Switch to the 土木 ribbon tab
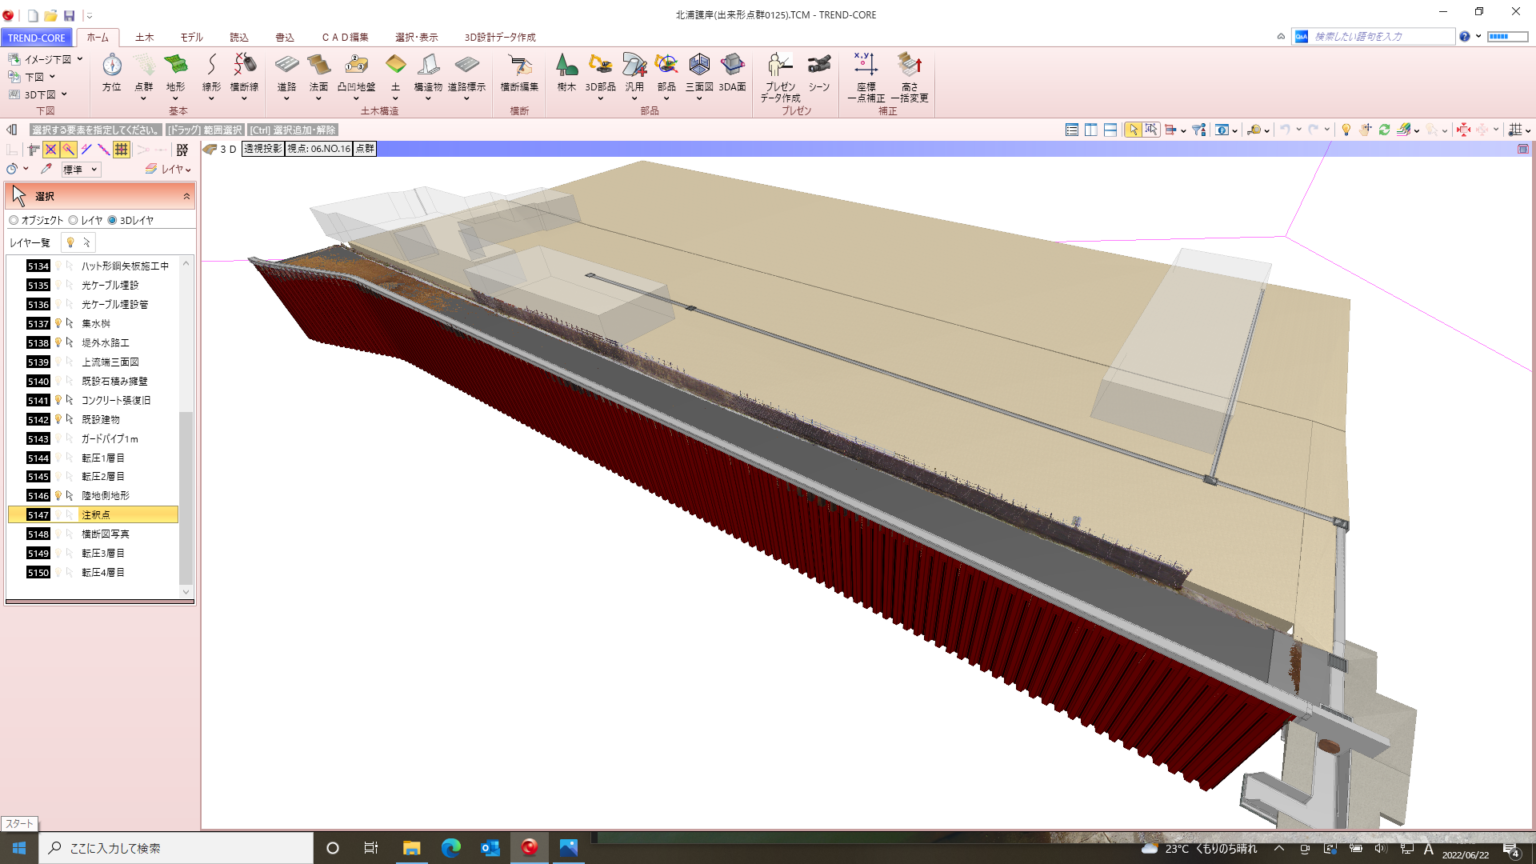The height and width of the screenshot is (864, 1536). 144,37
